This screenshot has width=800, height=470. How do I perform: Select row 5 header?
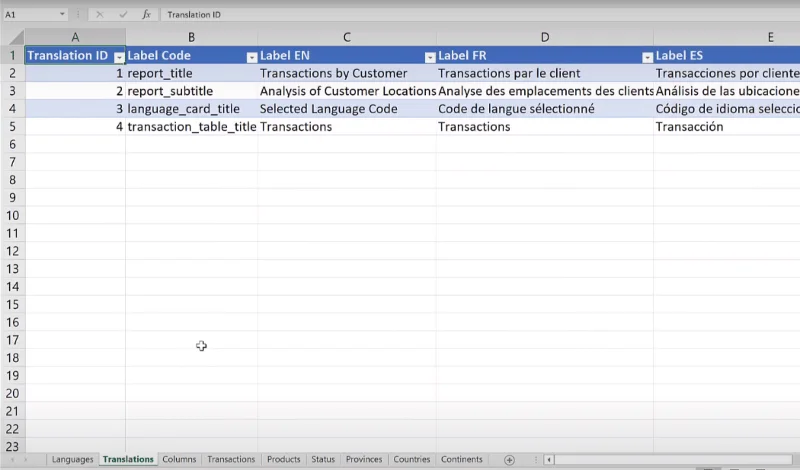(x=12, y=127)
